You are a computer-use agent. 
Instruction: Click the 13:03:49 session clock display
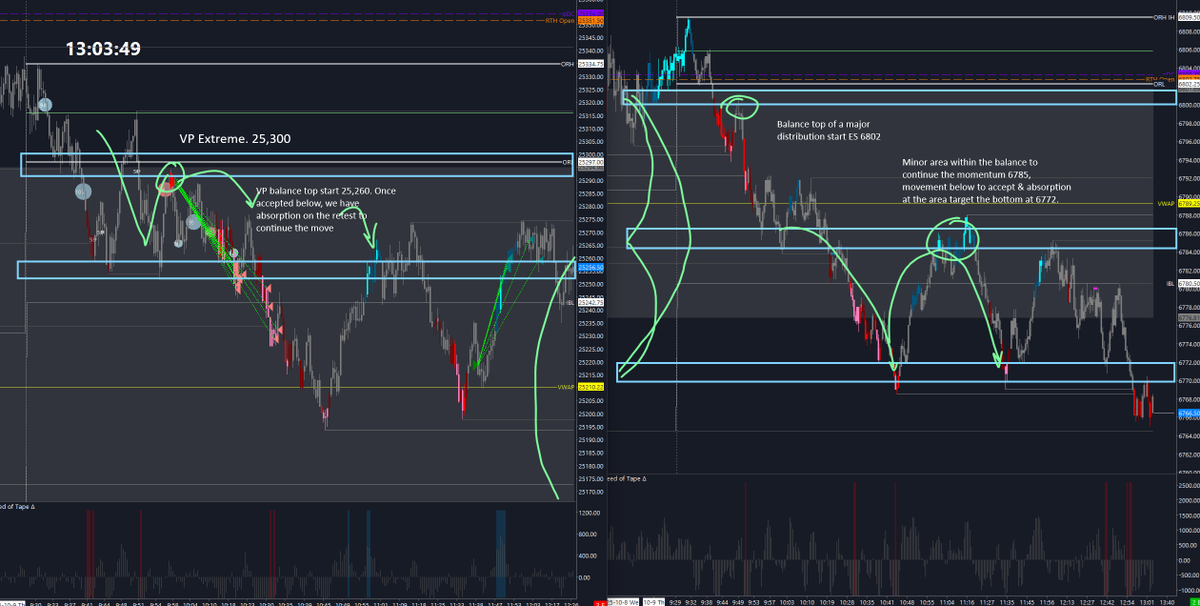[102, 47]
